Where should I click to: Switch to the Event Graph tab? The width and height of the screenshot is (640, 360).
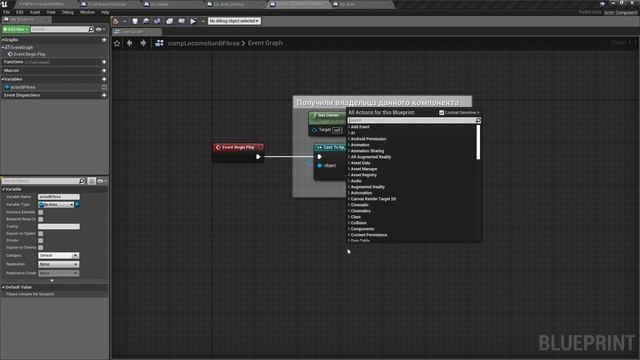(137, 31)
